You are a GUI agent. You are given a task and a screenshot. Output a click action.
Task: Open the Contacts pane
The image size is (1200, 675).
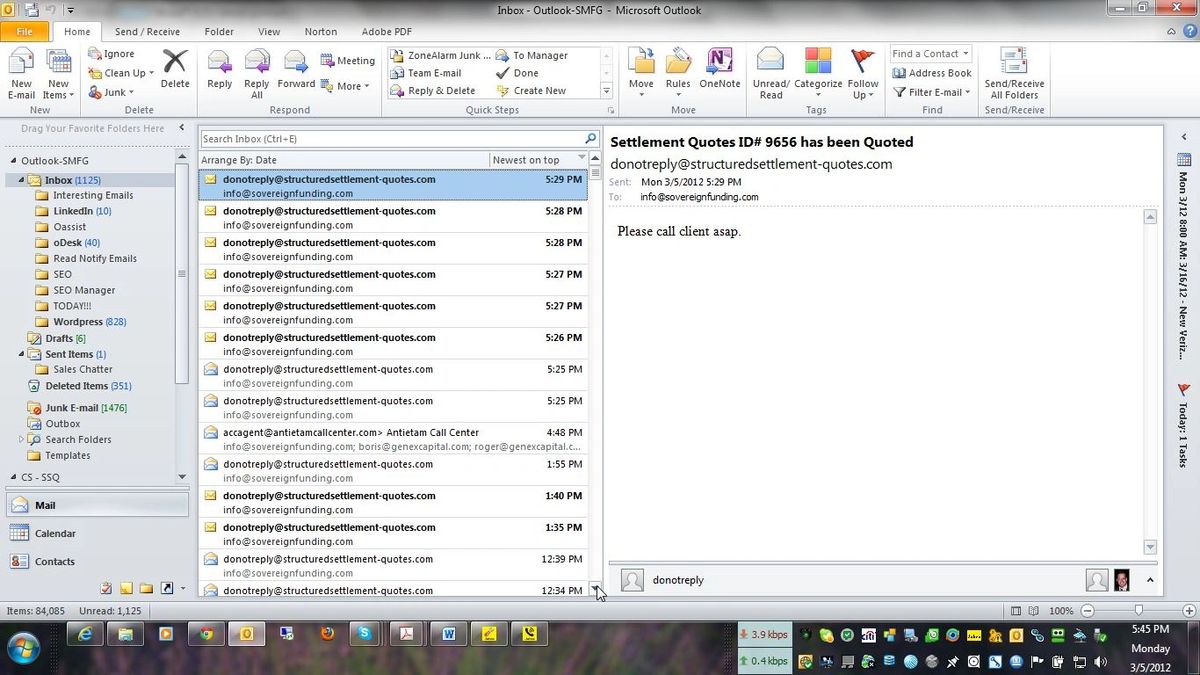tap(55, 562)
